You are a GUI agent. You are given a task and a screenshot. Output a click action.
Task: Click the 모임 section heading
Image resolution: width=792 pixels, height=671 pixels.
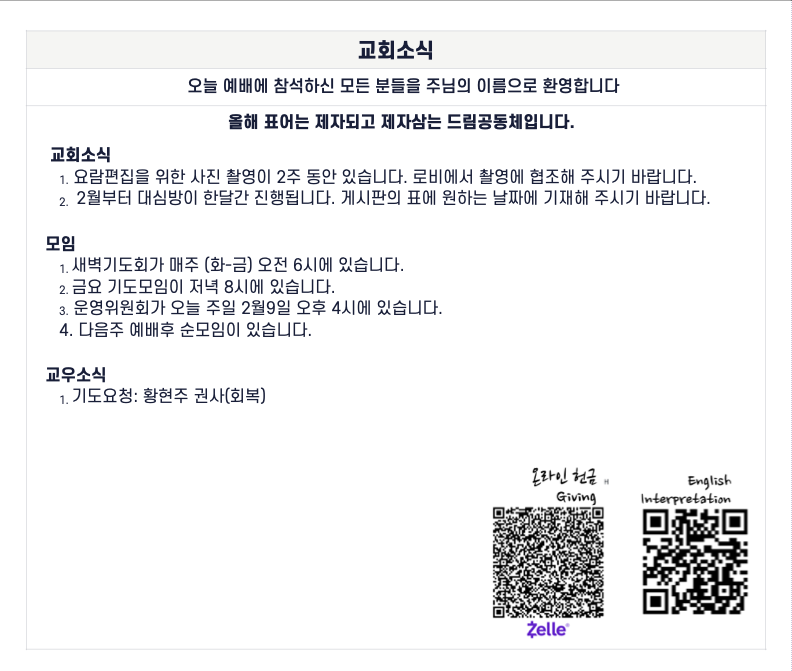pos(60,244)
